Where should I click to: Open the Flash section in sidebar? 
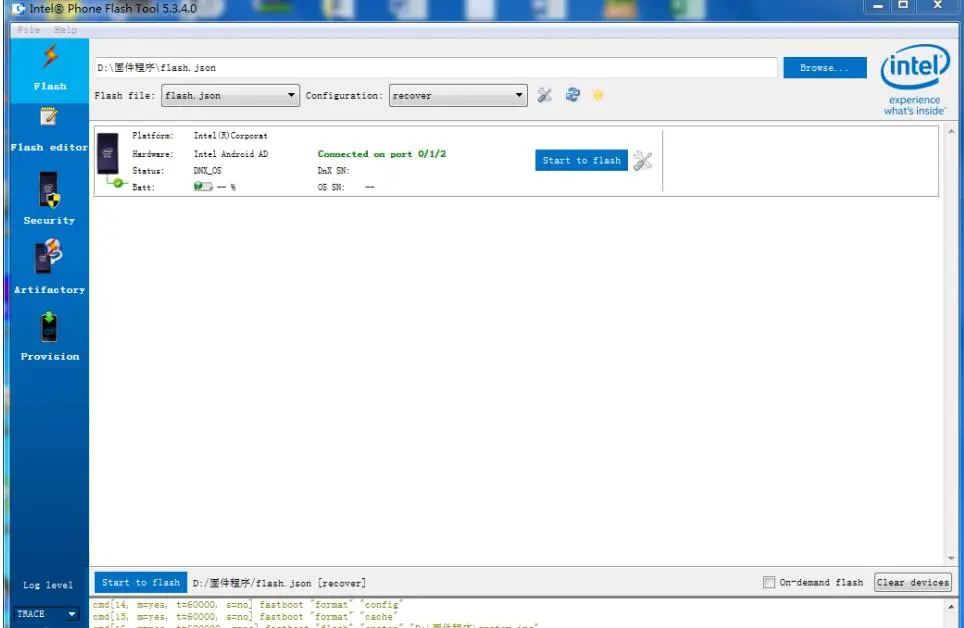(50, 69)
